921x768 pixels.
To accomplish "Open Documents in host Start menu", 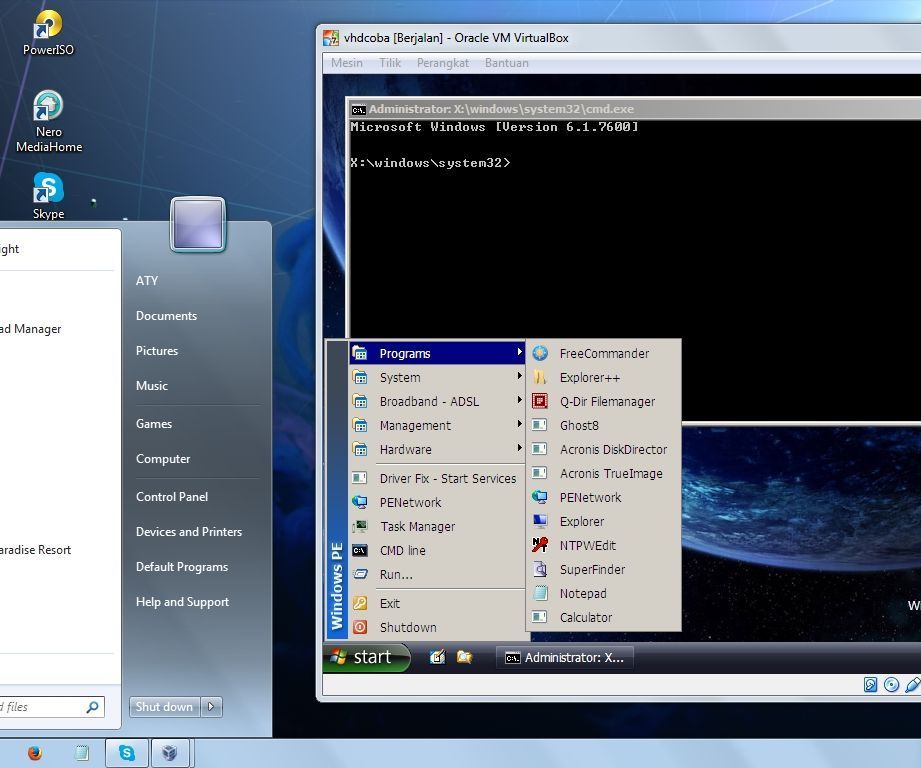I will [166, 316].
